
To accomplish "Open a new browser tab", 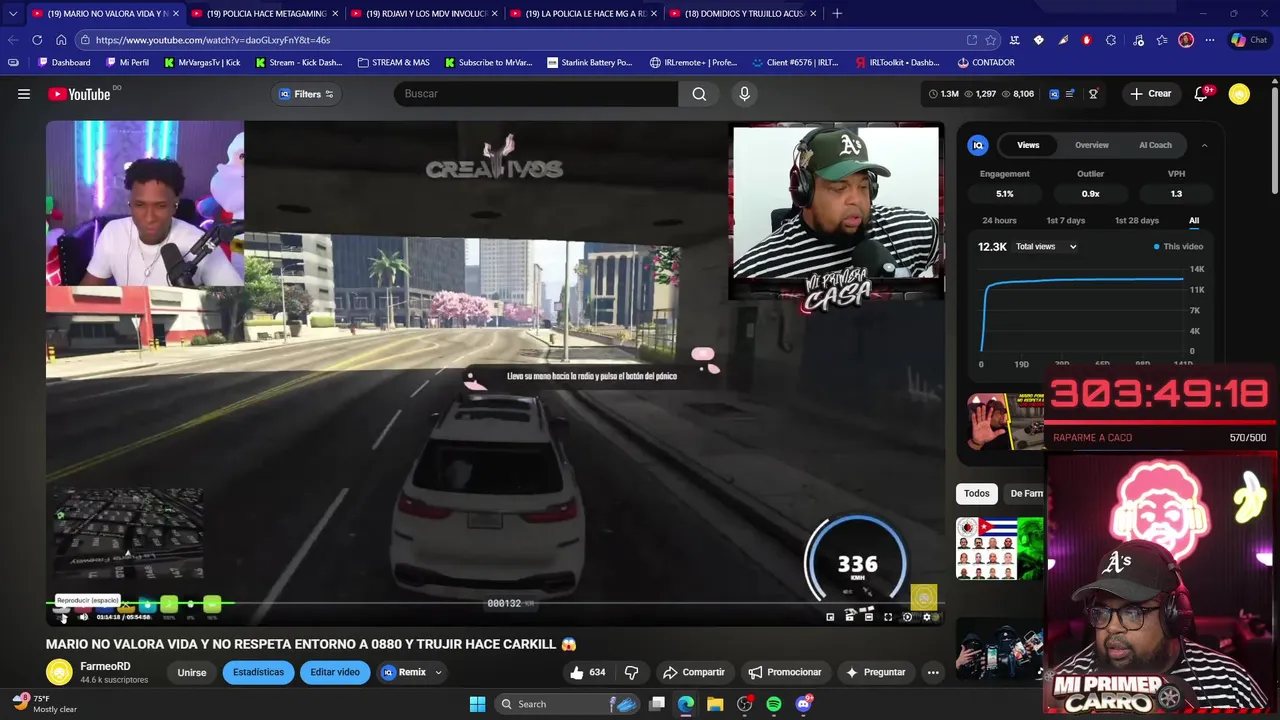I will [x=837, y=13].
